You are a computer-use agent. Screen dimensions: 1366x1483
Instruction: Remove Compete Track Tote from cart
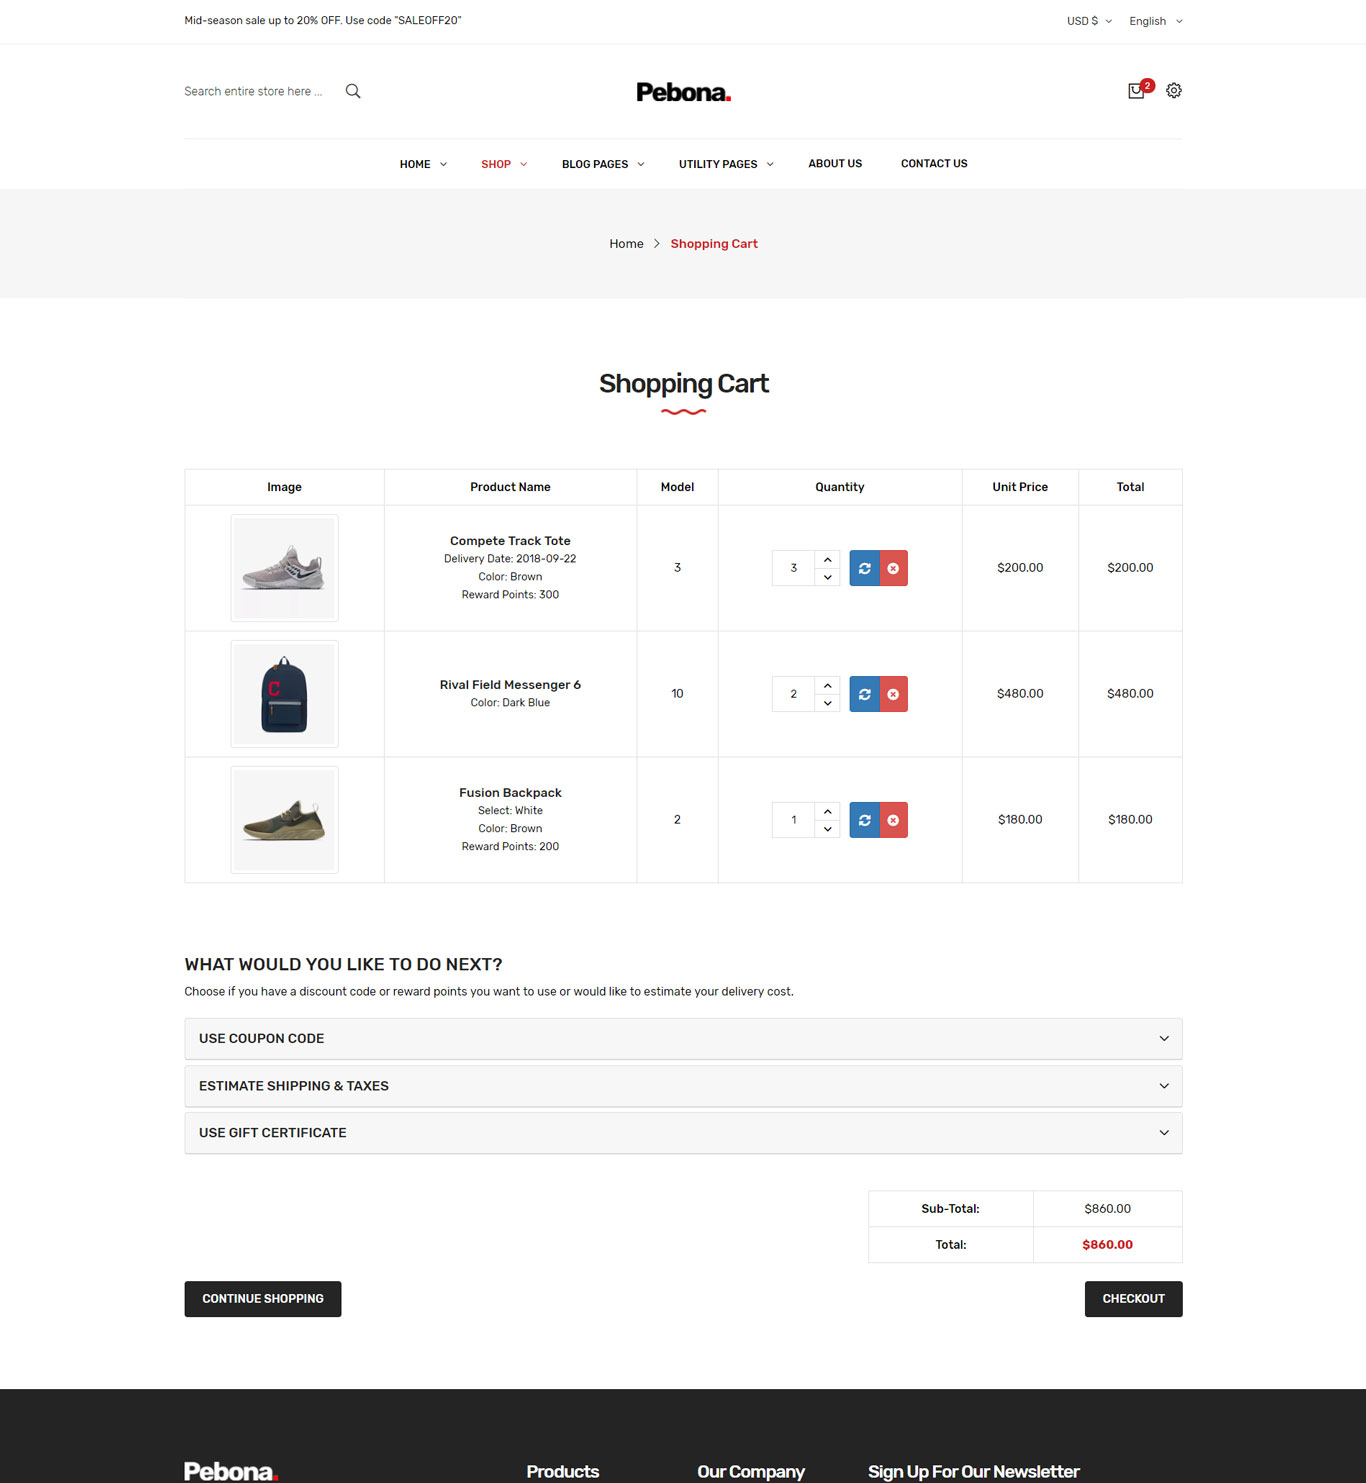[x=893, y=568]
